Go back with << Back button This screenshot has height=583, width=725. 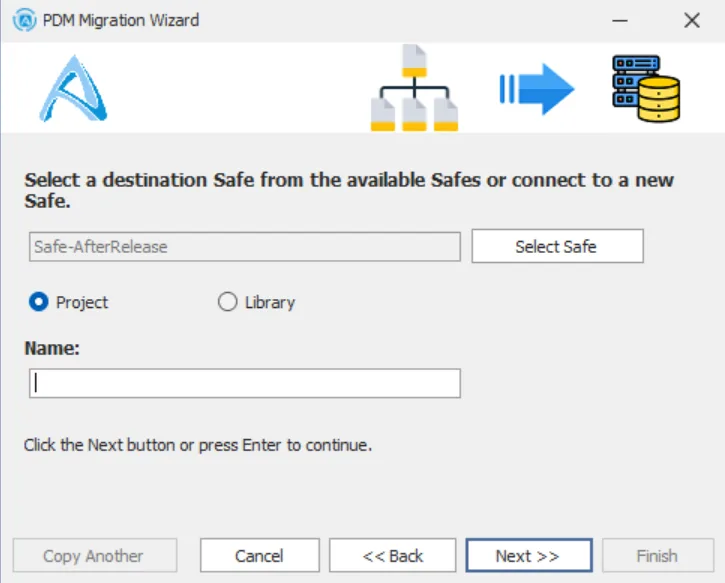tap(393, 556)
